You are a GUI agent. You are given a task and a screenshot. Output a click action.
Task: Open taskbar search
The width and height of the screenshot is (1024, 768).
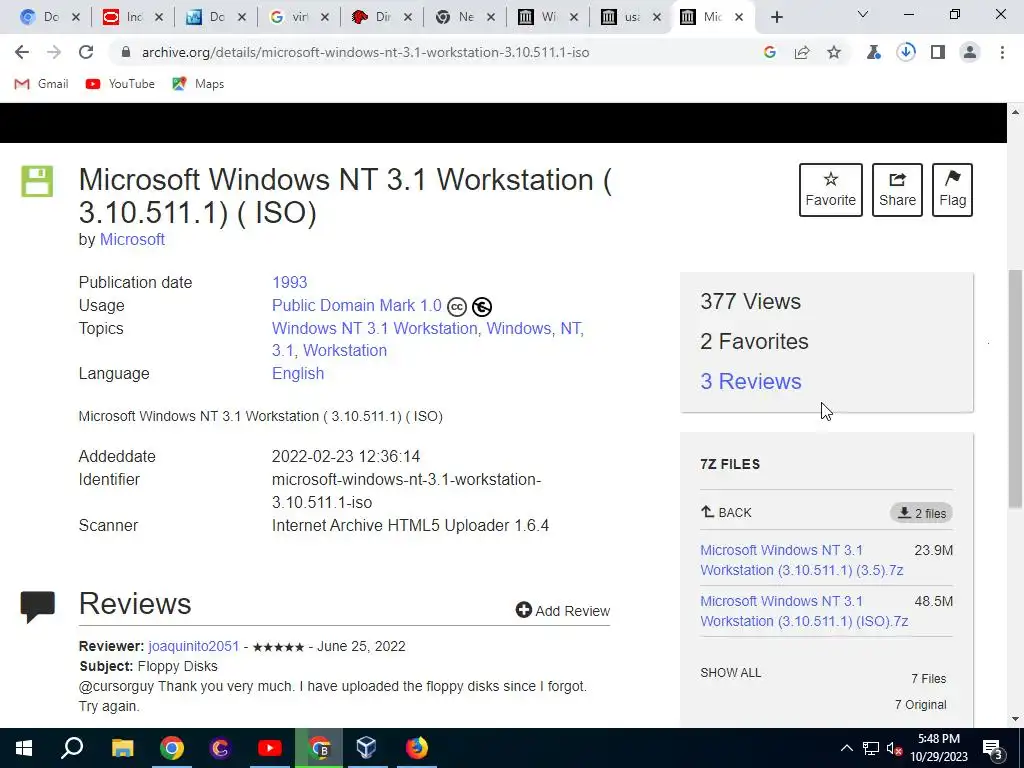(72, 748)
